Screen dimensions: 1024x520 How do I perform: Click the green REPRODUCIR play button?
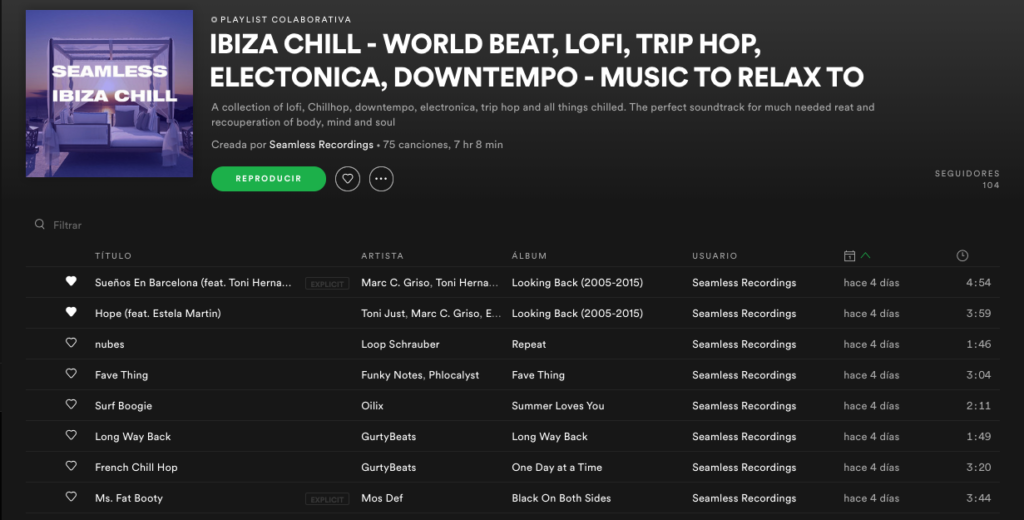[x=268, y=178]
